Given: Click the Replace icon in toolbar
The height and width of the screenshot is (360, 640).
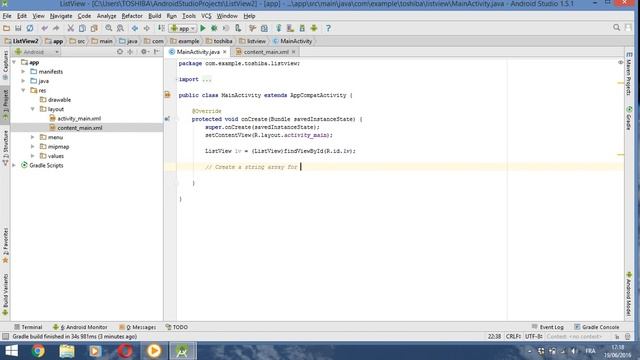Looking at the screenshot, I should click(120, 28).
